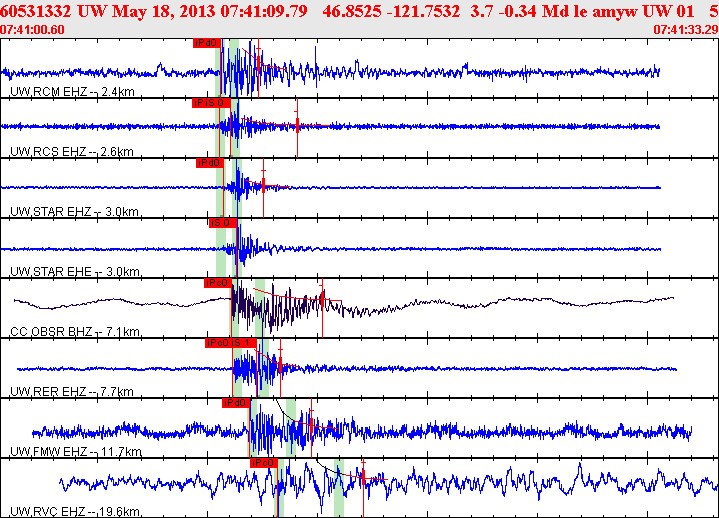
Task: Click the iPc0 iS 1 pick label on RER trace
Action: [231, 343]
